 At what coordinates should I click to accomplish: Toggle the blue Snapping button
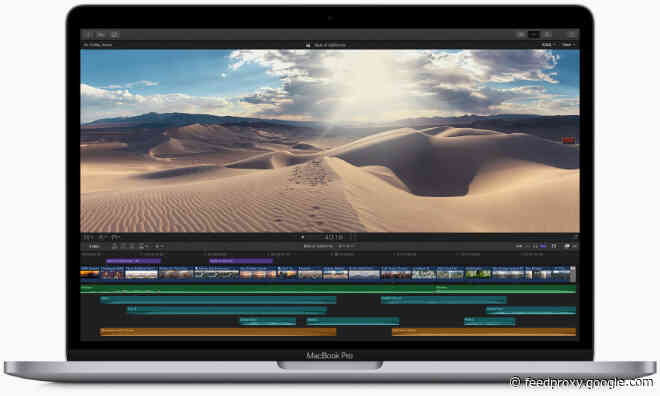[543, 246]
